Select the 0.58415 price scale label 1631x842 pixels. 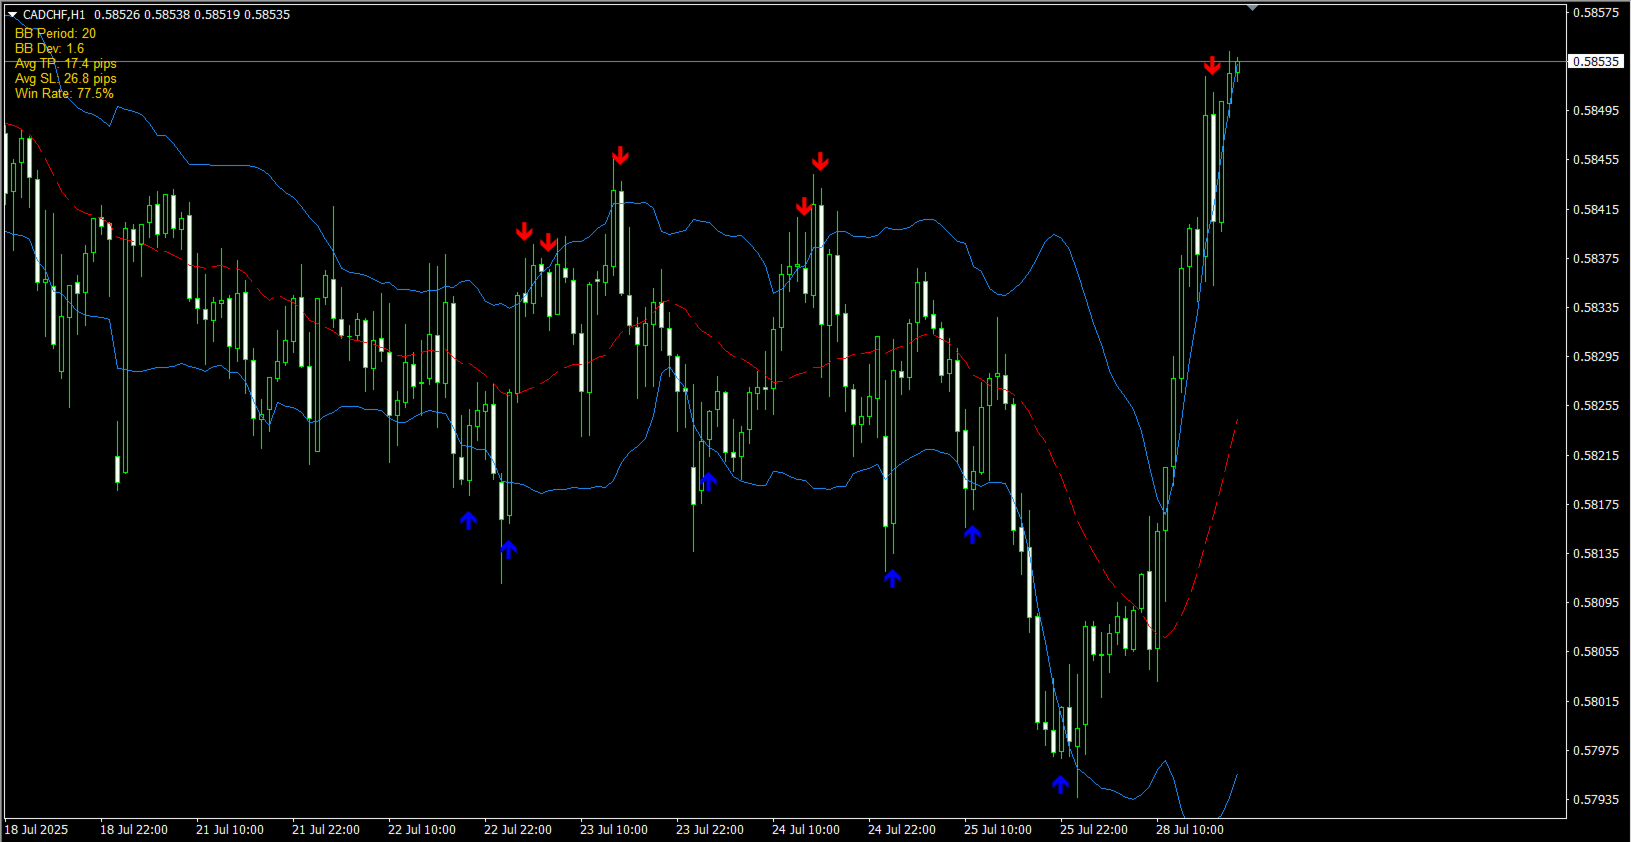coord(1596,210)
